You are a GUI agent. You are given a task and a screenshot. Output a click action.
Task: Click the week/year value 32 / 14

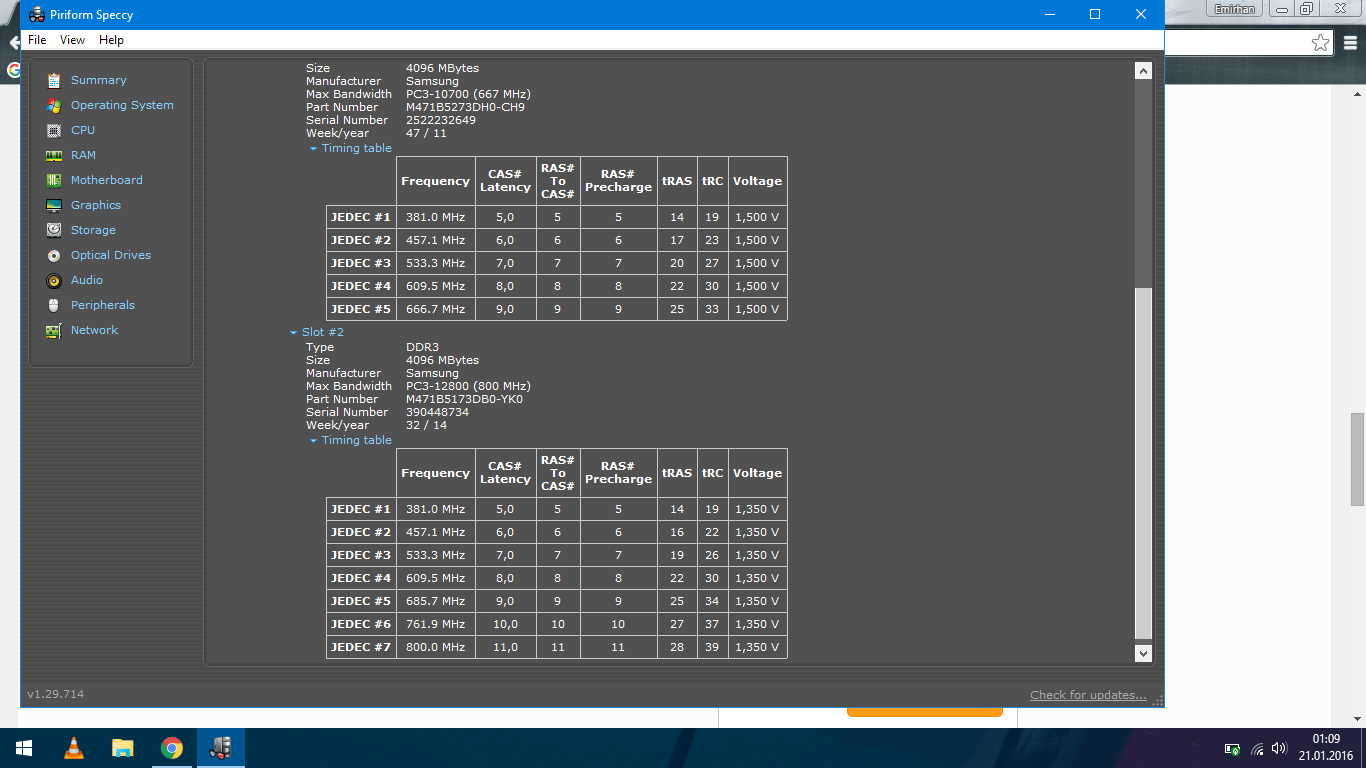click(x=426, y=425)
